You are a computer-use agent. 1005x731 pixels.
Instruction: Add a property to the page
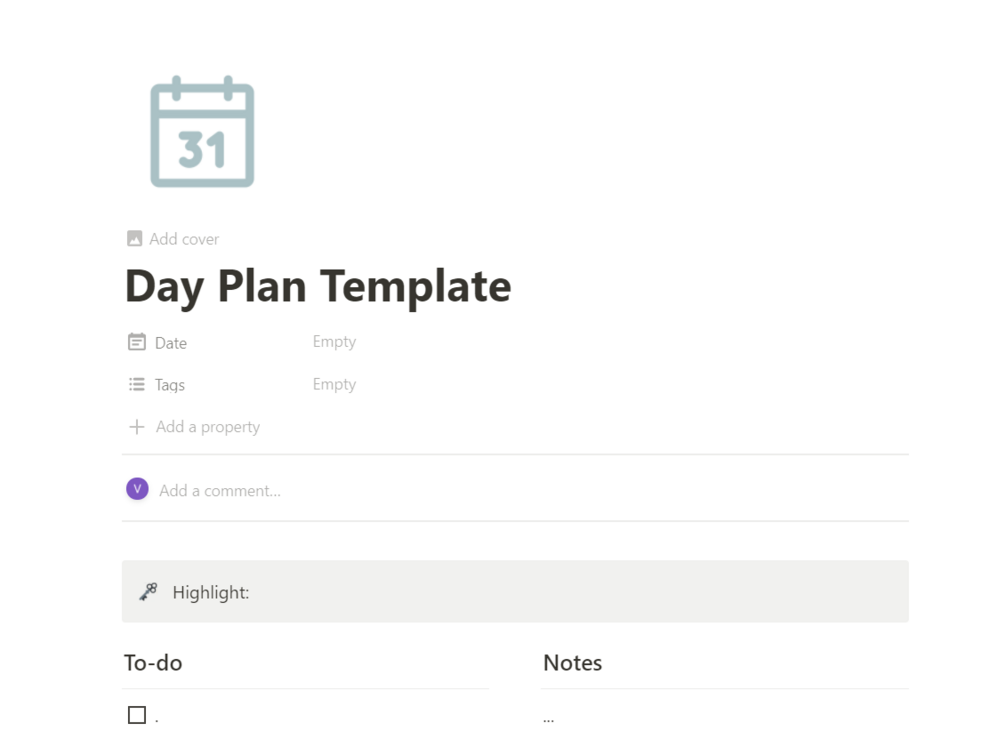(195, 427)
